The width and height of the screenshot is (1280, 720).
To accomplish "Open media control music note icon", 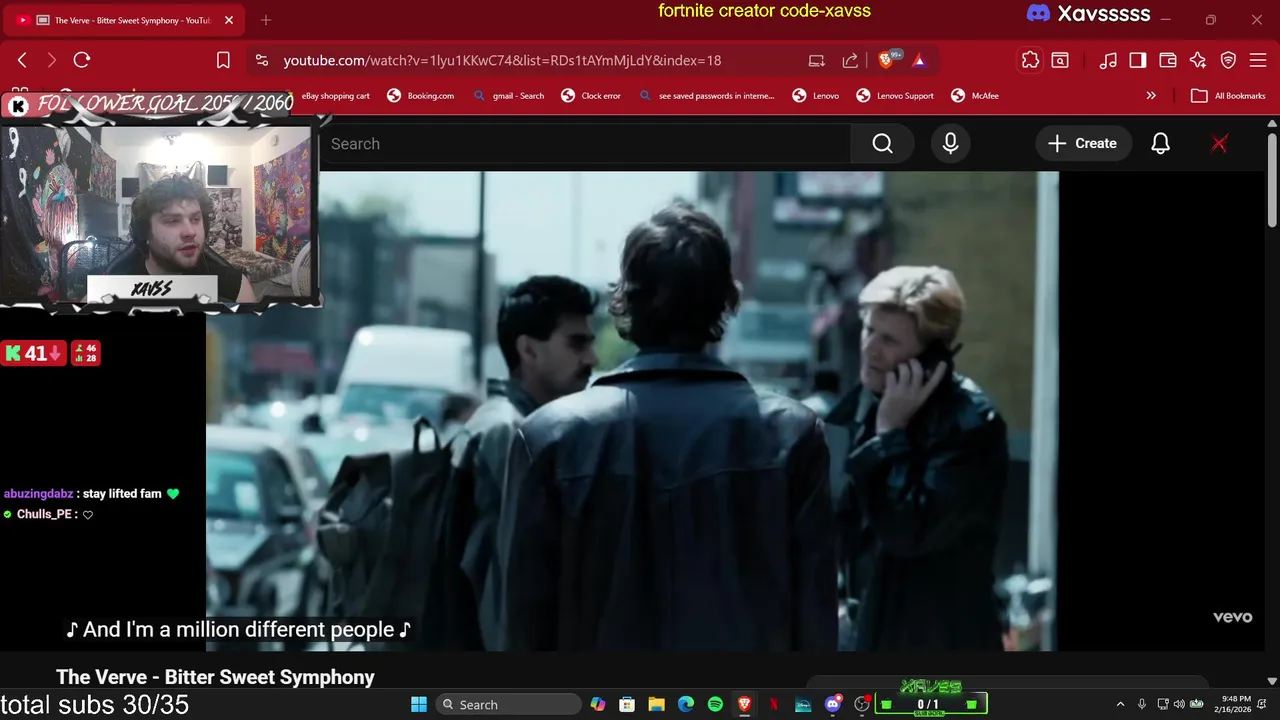I will coord(1108,60).
